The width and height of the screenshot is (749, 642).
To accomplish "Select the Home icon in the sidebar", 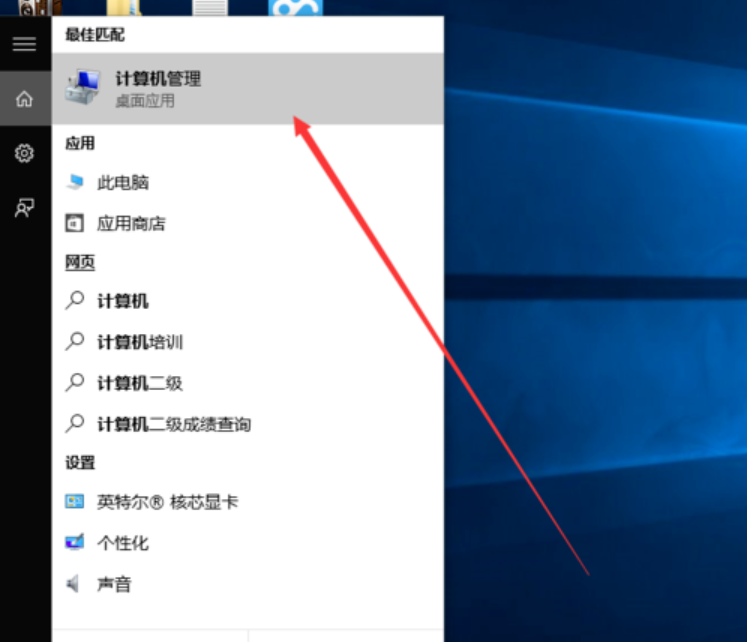I will click(x=24, y=99).
